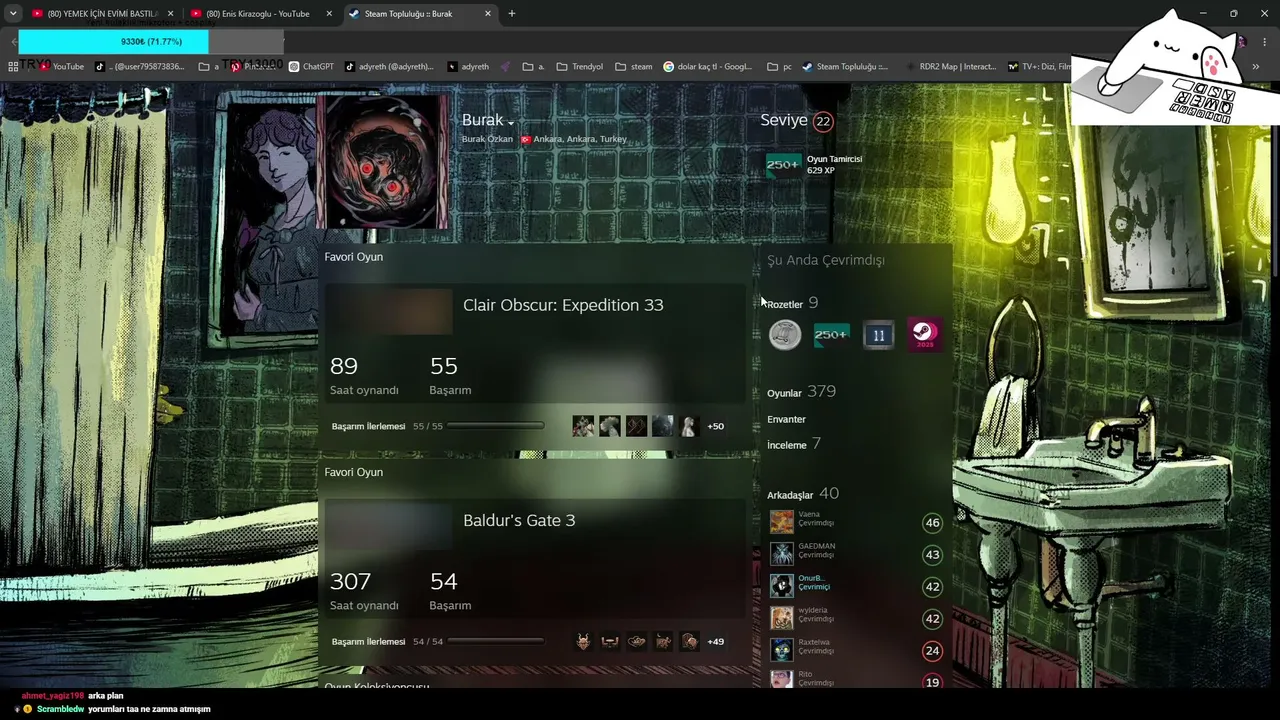Open Baldur's Gate 3 game title

tap(519, 520)
